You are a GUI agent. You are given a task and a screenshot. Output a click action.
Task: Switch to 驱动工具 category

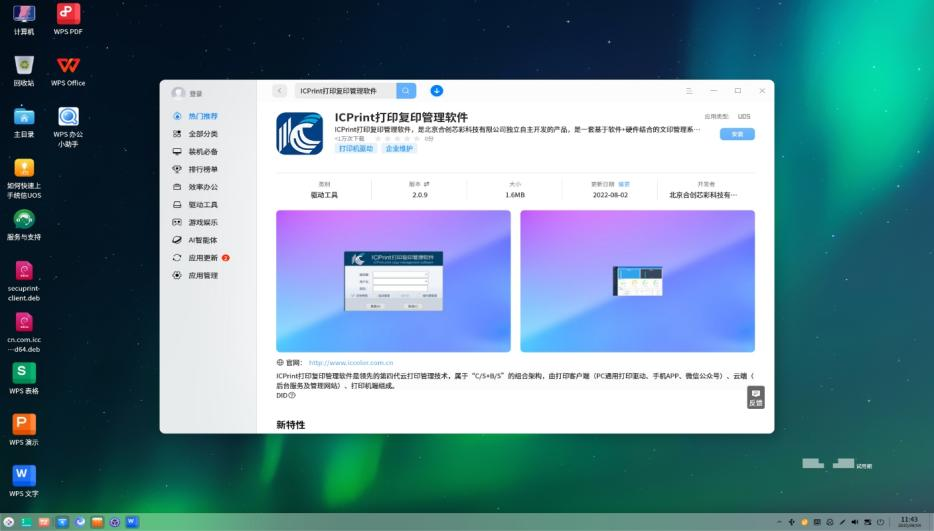coord(202,205)
